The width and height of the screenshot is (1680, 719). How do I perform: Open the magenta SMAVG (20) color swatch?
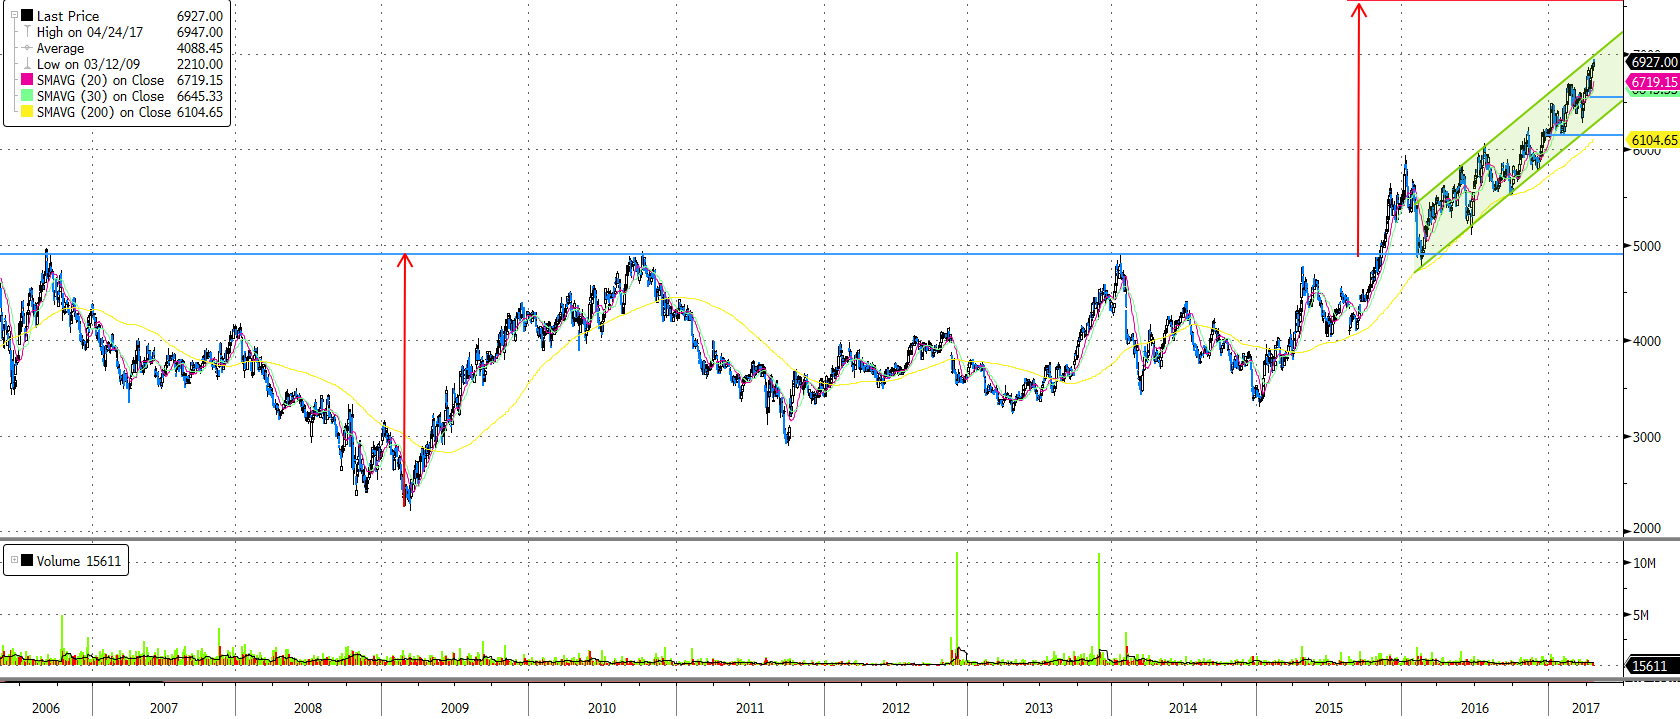tap(27, 80)
